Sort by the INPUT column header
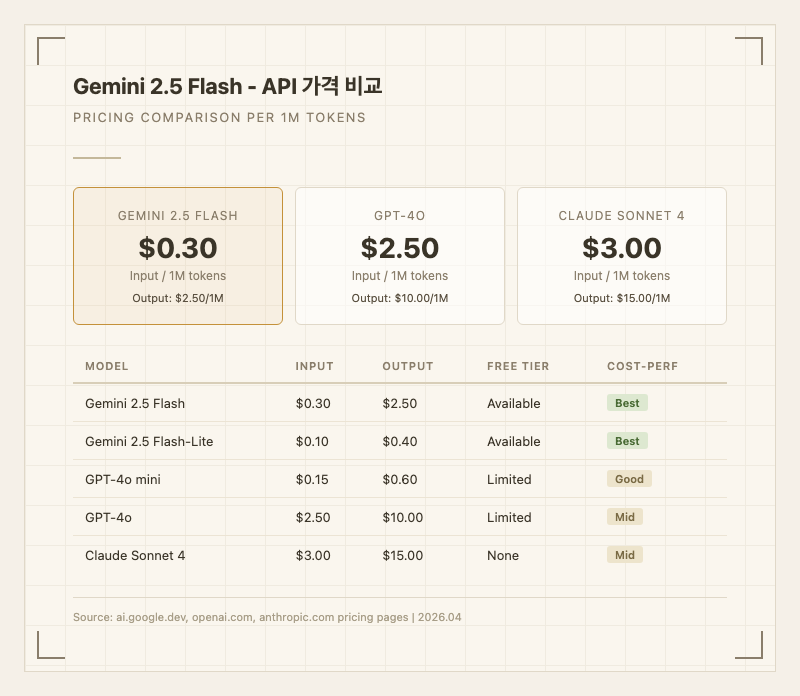800x696 pixels. tap(314, 367)
